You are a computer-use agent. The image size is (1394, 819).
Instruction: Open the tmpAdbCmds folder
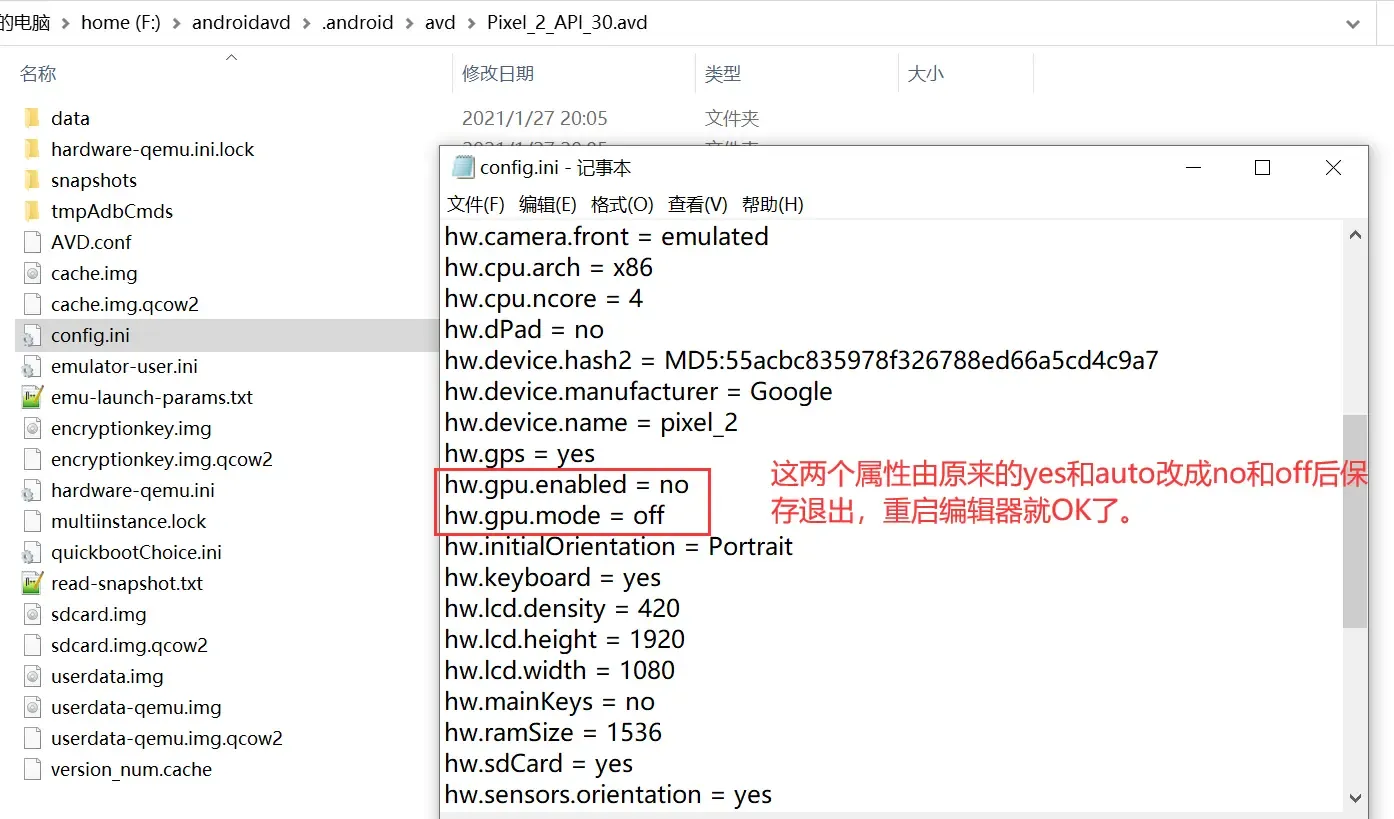(x=112, y=211)
